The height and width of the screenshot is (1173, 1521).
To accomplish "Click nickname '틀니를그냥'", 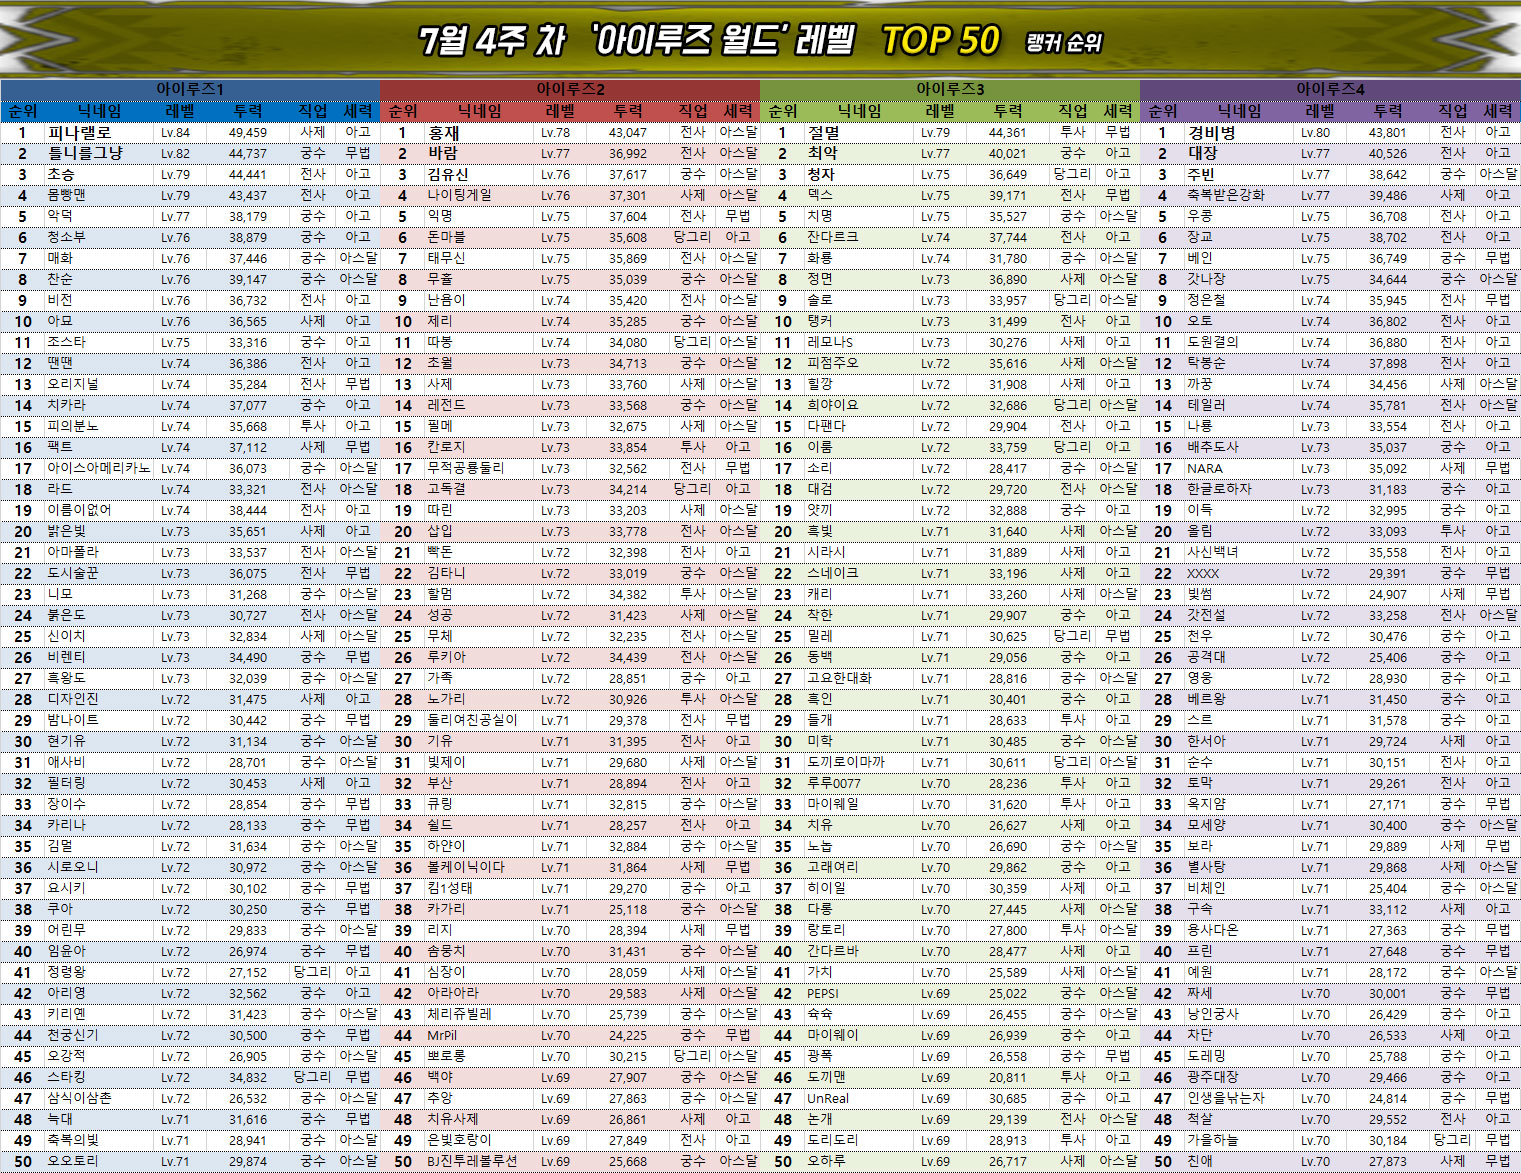I will [x=85, y=153].
